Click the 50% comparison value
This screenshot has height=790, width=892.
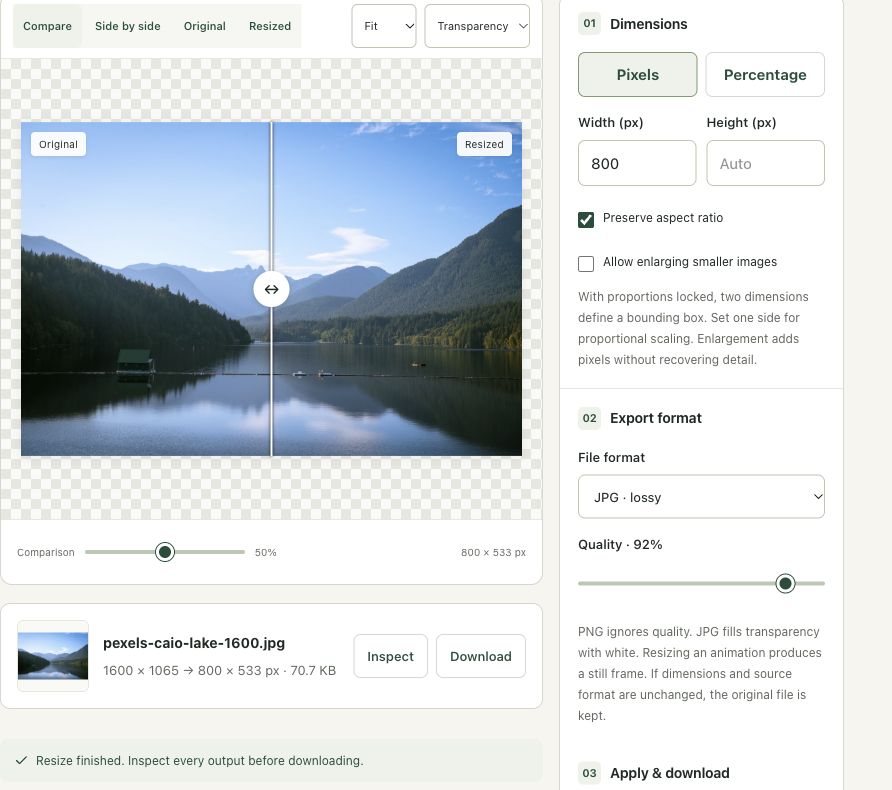click(x=265, y=552)
